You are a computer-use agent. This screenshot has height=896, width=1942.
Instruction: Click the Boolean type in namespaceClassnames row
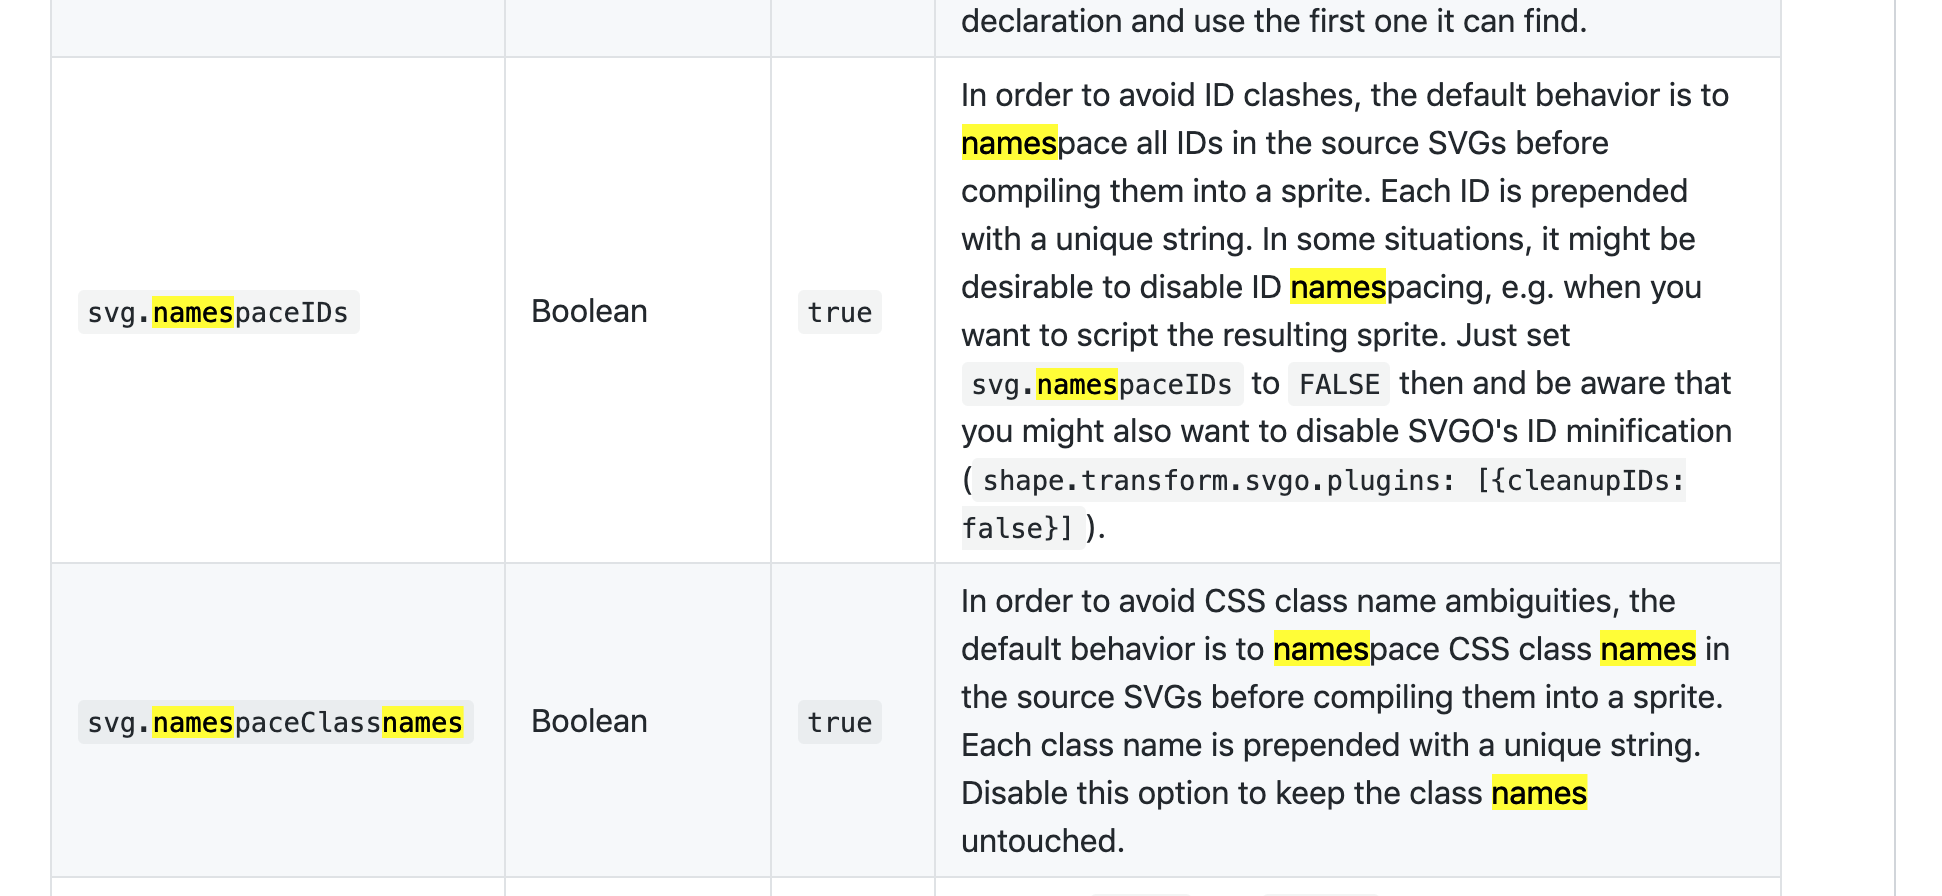[x=589, y=721]
